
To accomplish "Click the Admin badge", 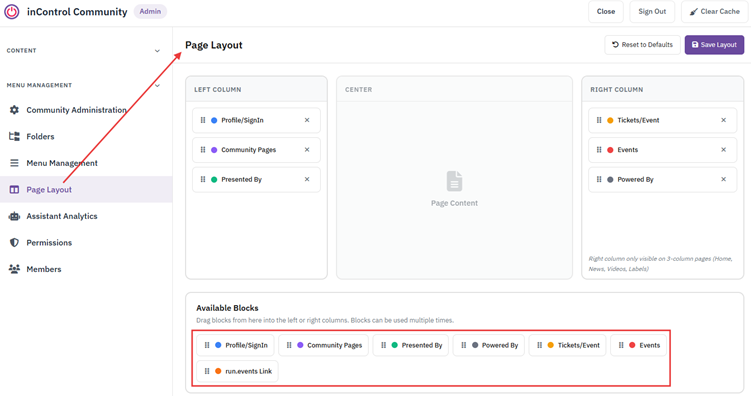I will [x=150, y=11].
